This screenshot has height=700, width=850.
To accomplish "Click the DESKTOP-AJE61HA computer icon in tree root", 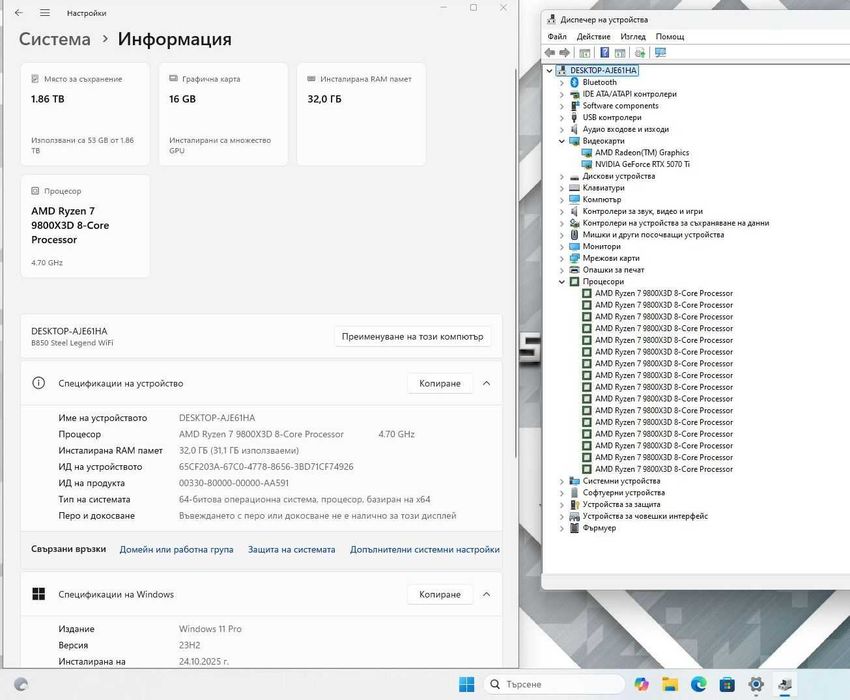I will tap(562, 70).
